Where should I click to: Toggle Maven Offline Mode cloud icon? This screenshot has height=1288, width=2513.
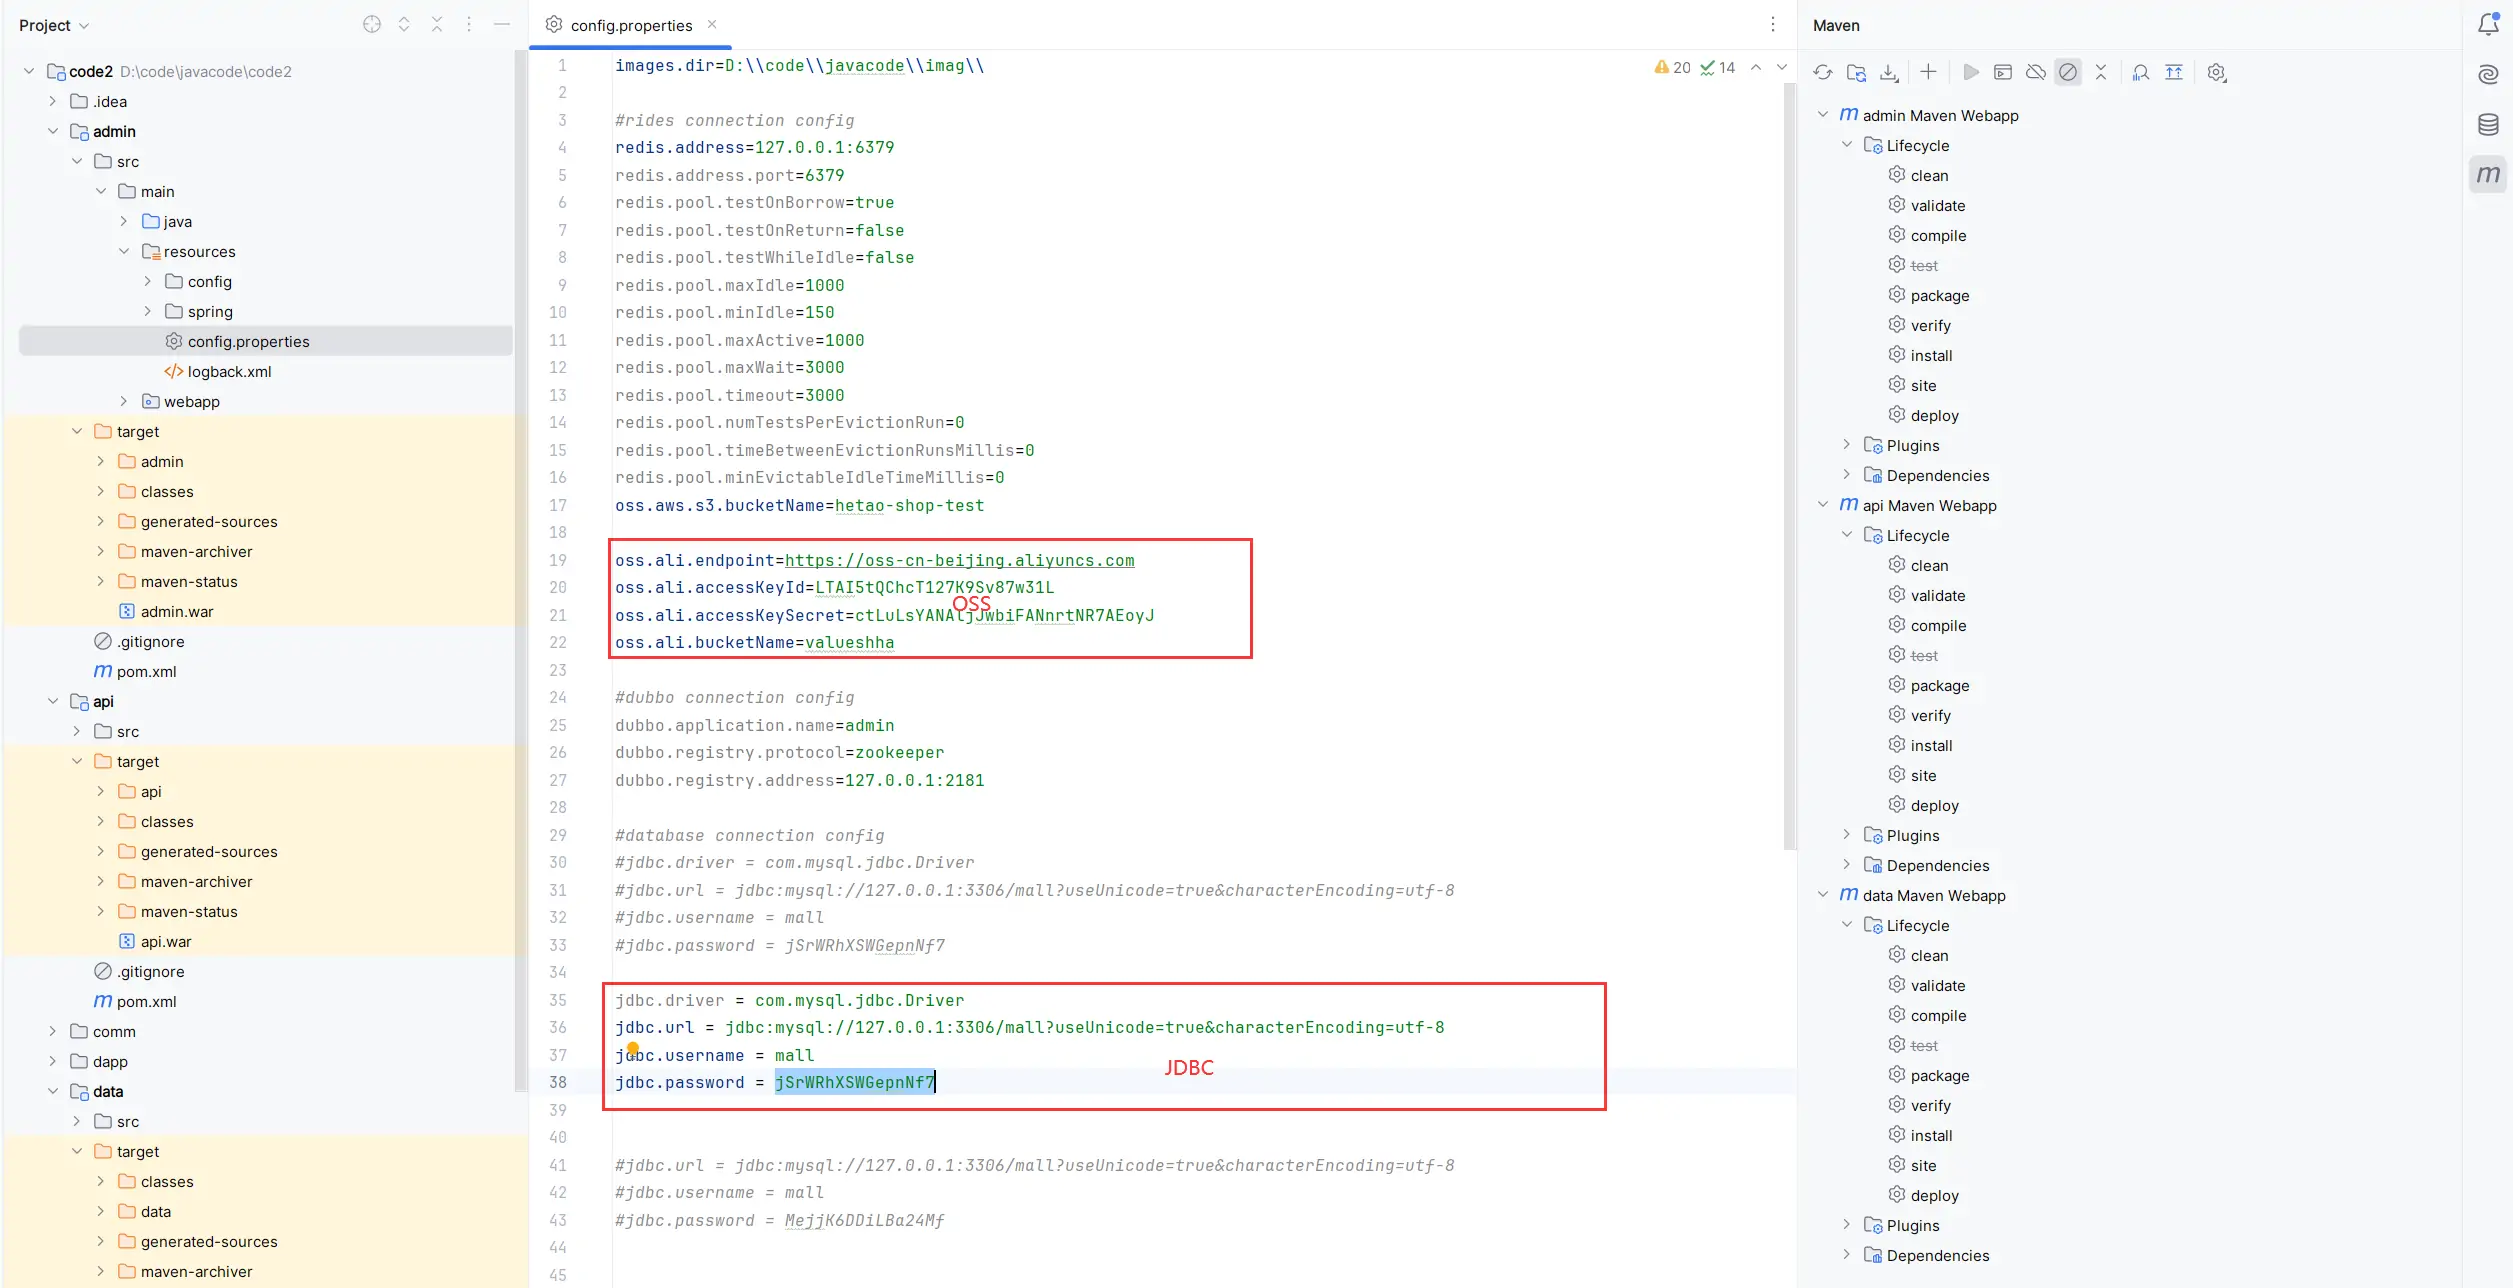(2036, 72)
